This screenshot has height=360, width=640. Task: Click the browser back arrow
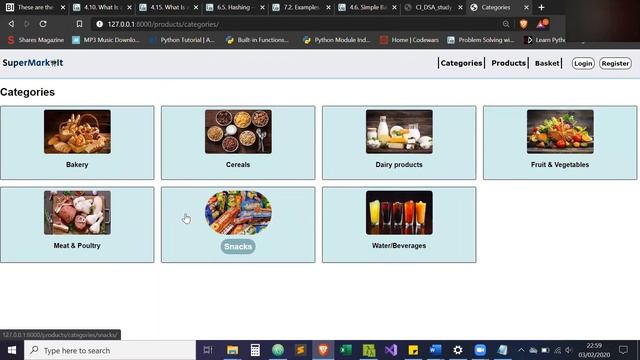click(x=11, y=24)
